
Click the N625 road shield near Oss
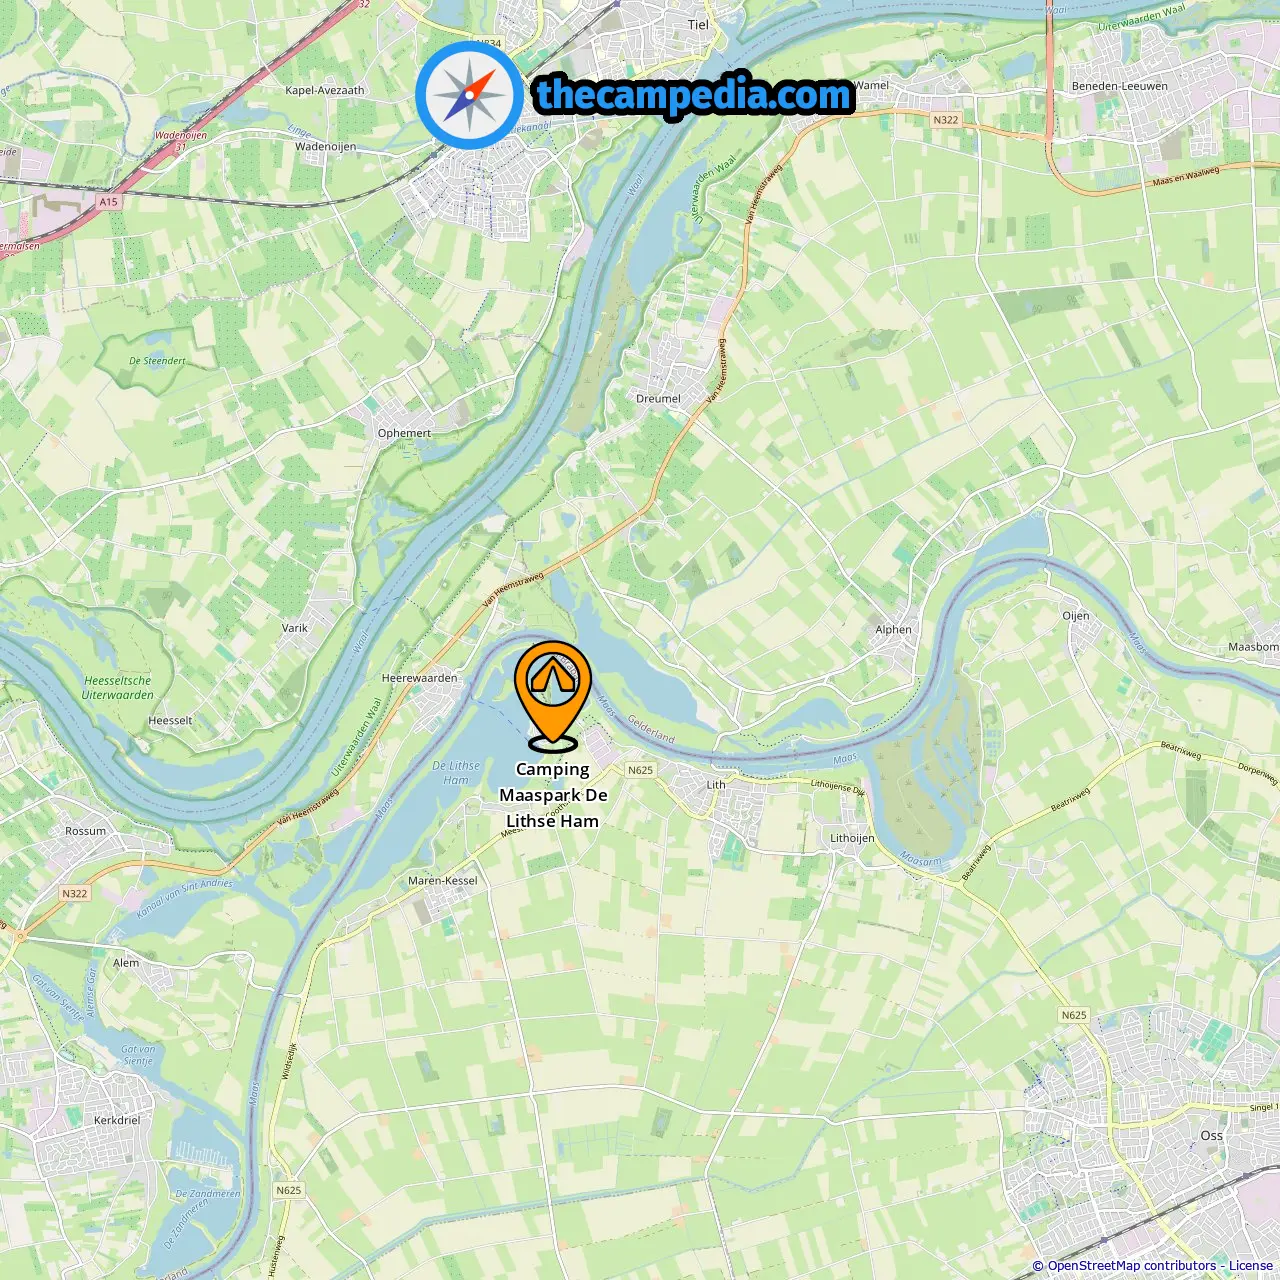click(x=1074, y=1015)
